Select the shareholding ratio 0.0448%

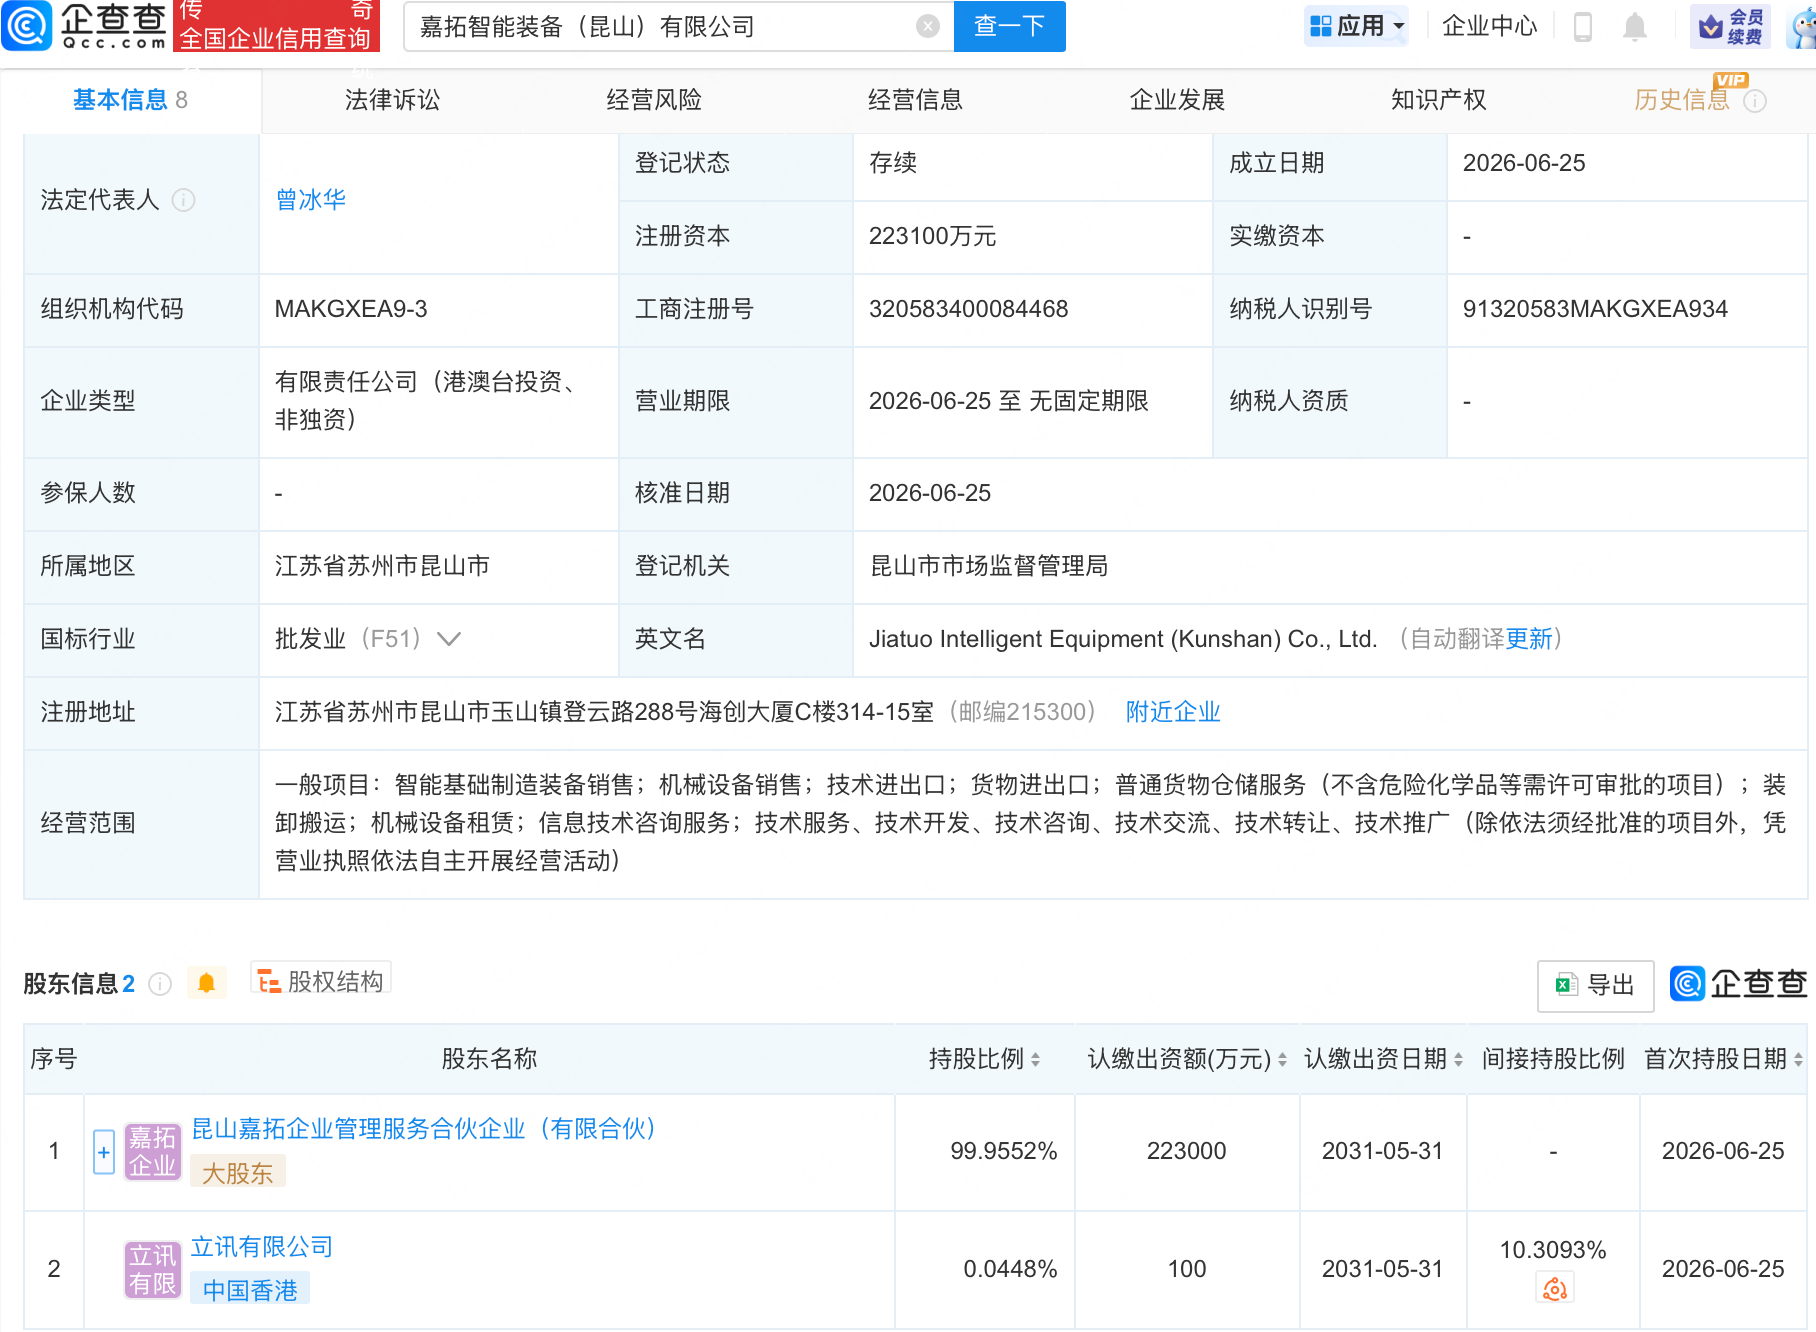point(1010,1269)
